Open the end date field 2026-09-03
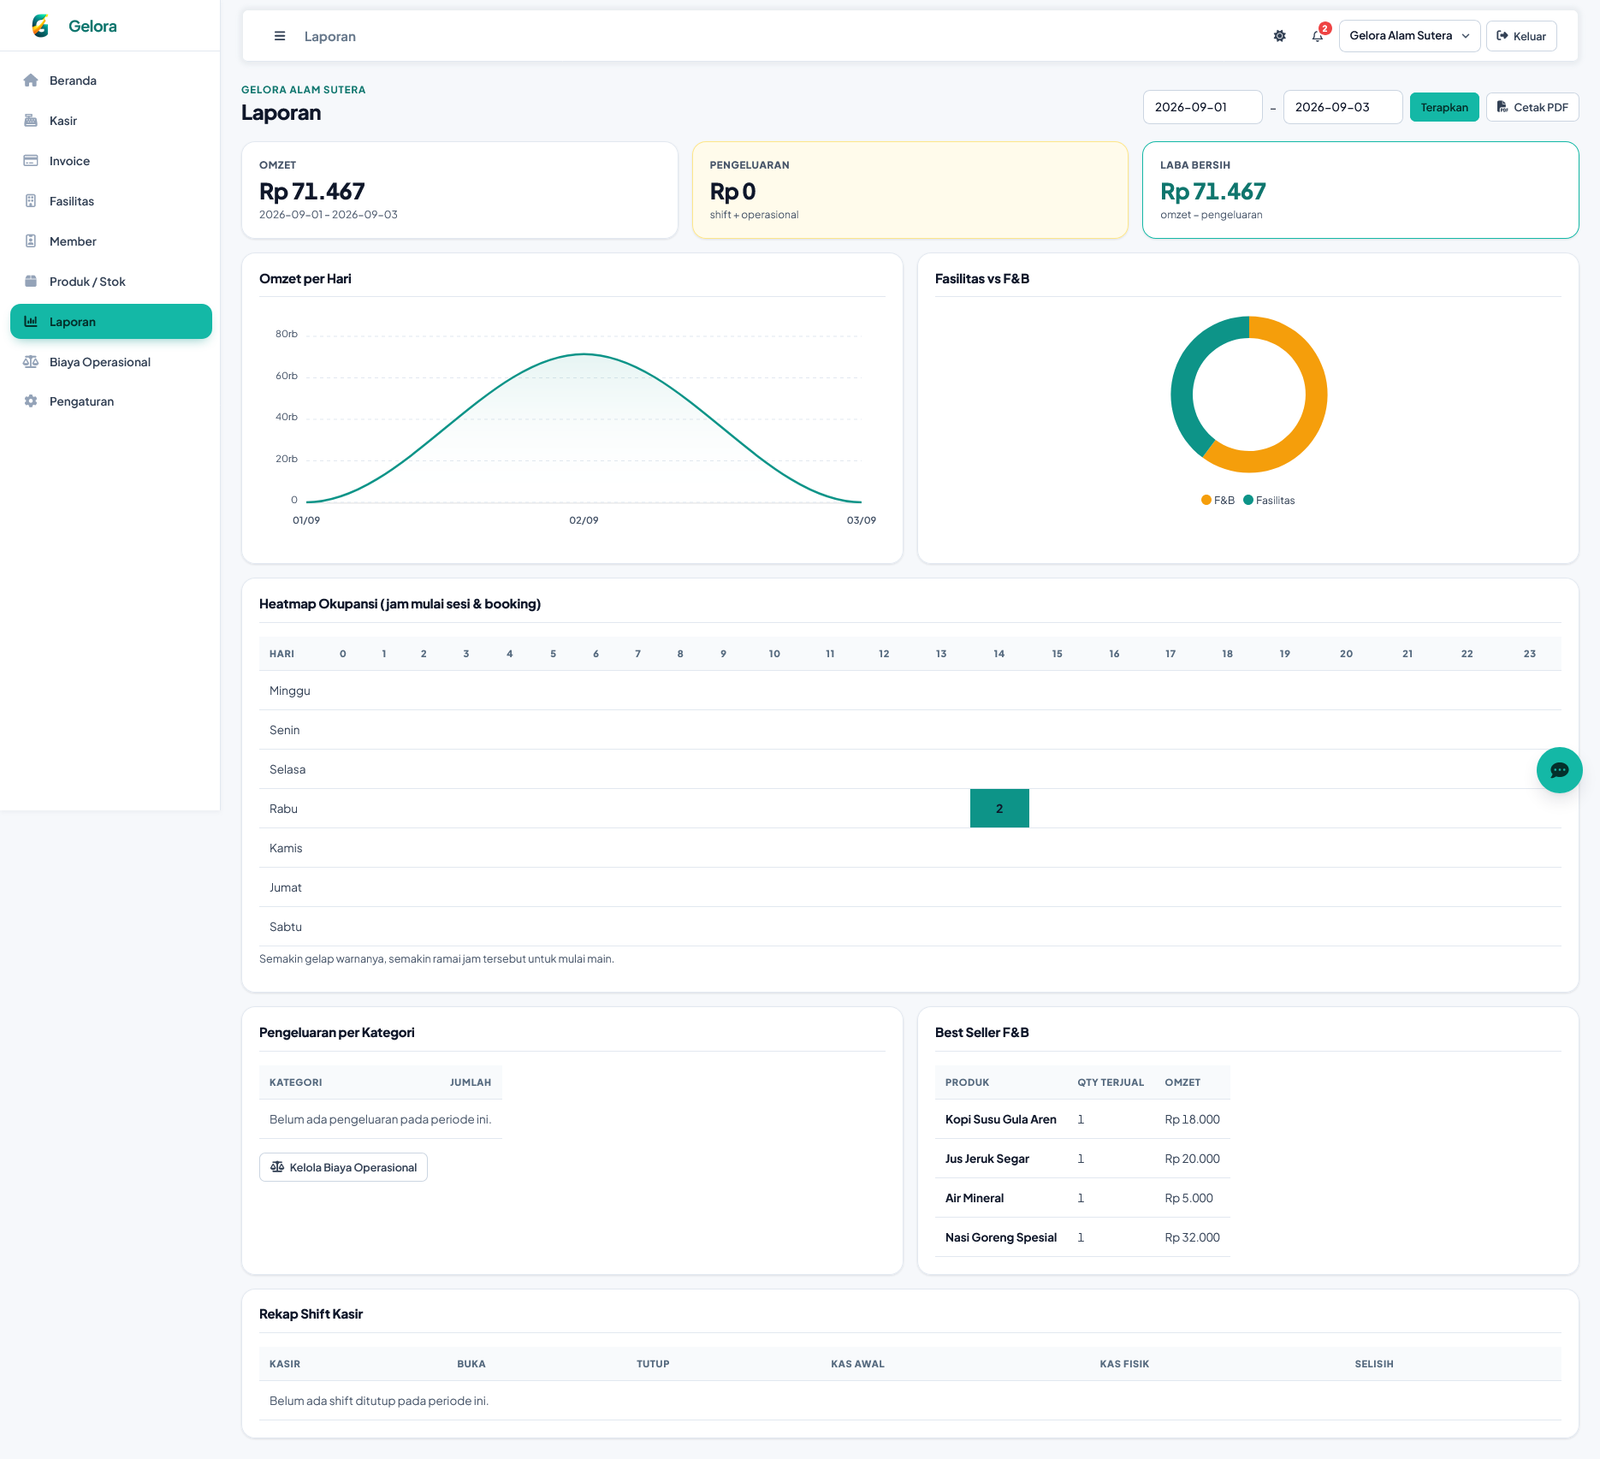This screenshot has width=1600, height=1459. click(x=1342, y=107)
